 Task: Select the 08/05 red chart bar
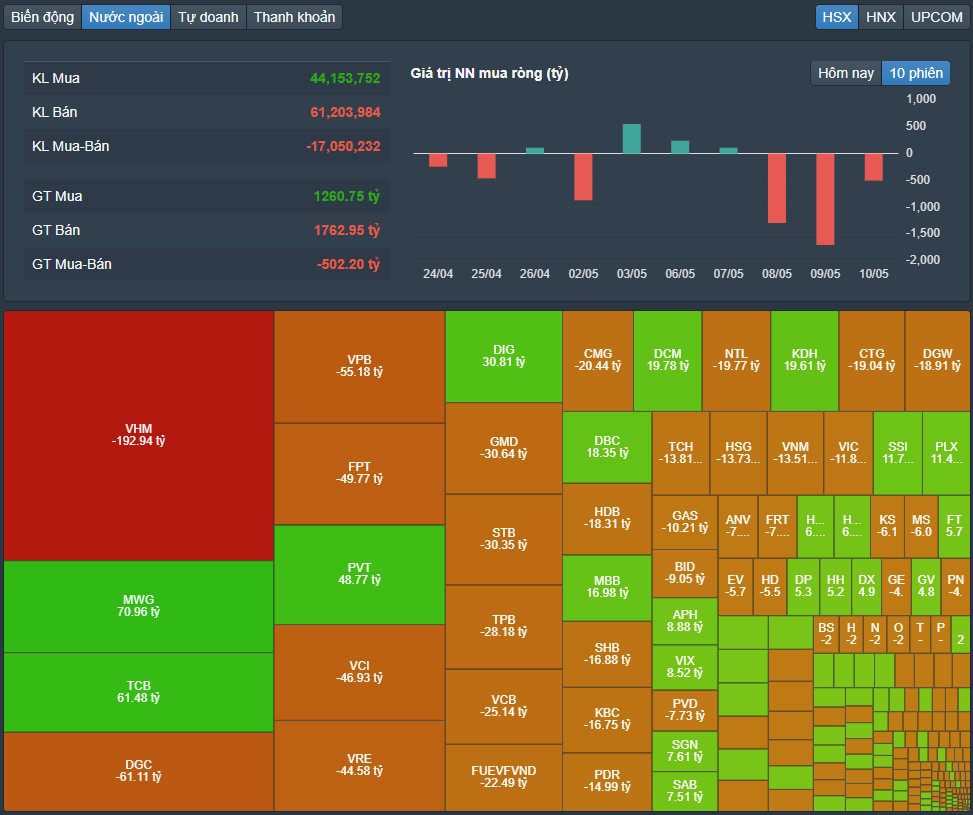776,188
